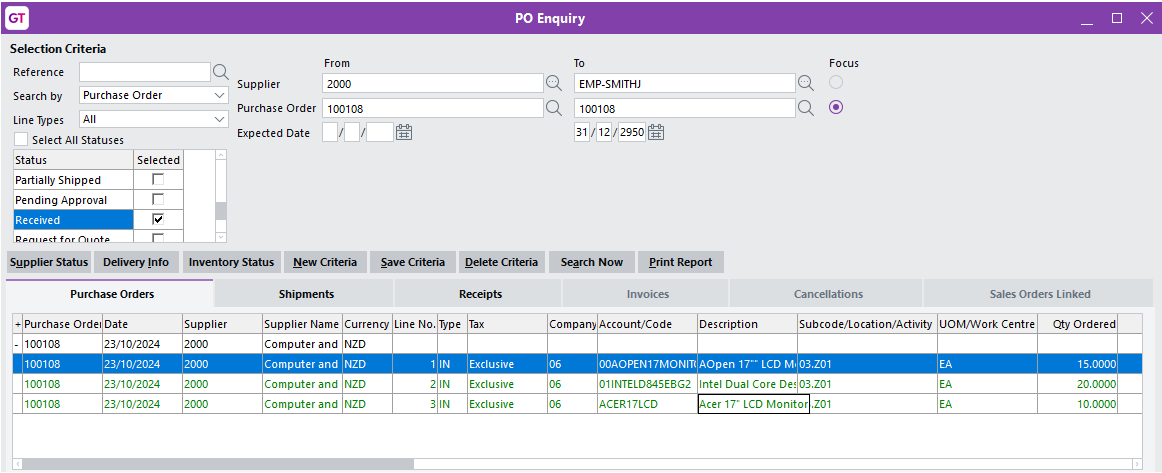
Task: Click the Search Now button
Action: coord(592,262)
